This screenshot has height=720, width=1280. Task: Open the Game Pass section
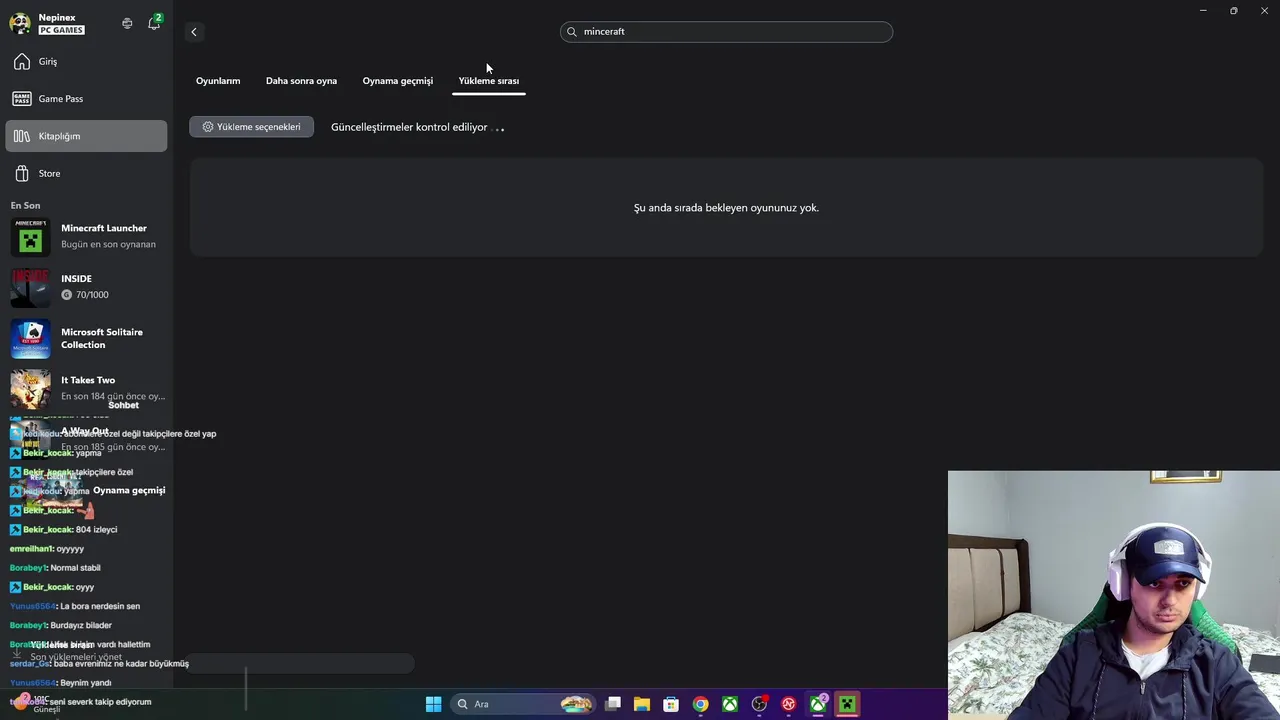86,99
